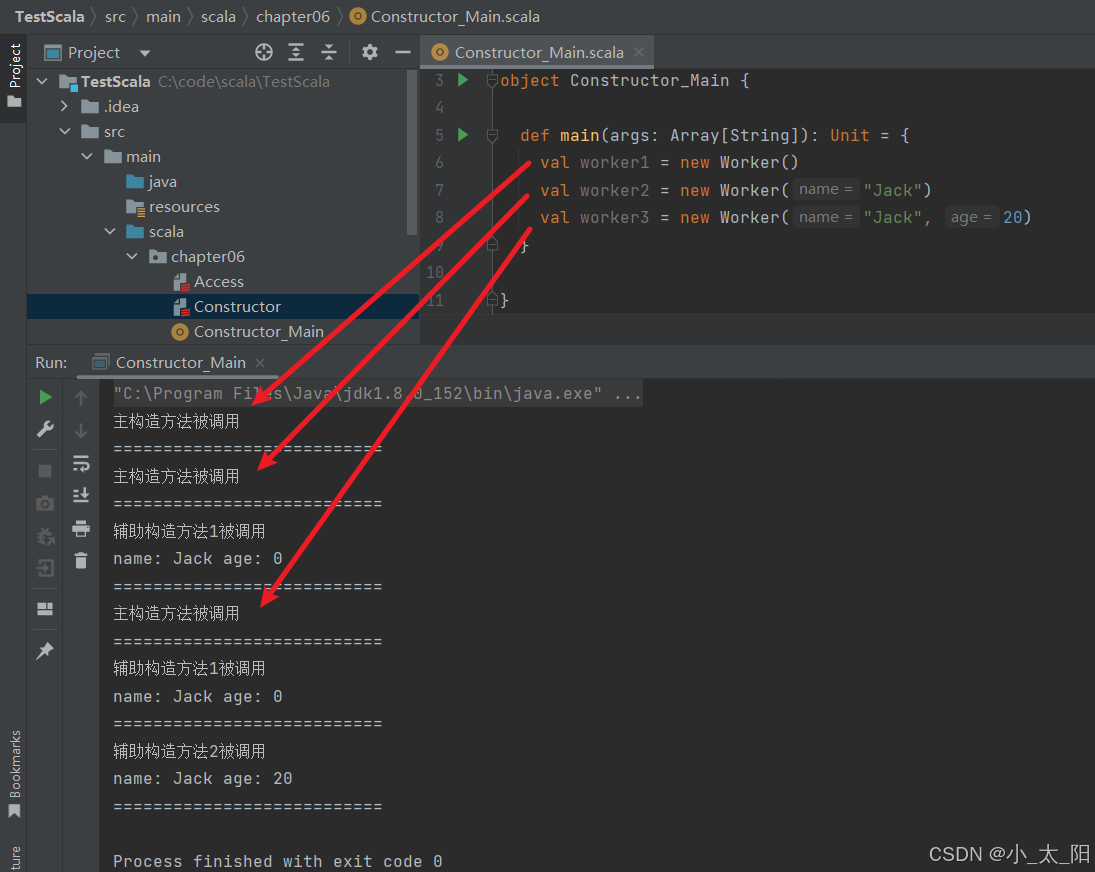The height and width of the screenshot is (872, 1095).
Task: Collapse the main folder
Action: 87,156
